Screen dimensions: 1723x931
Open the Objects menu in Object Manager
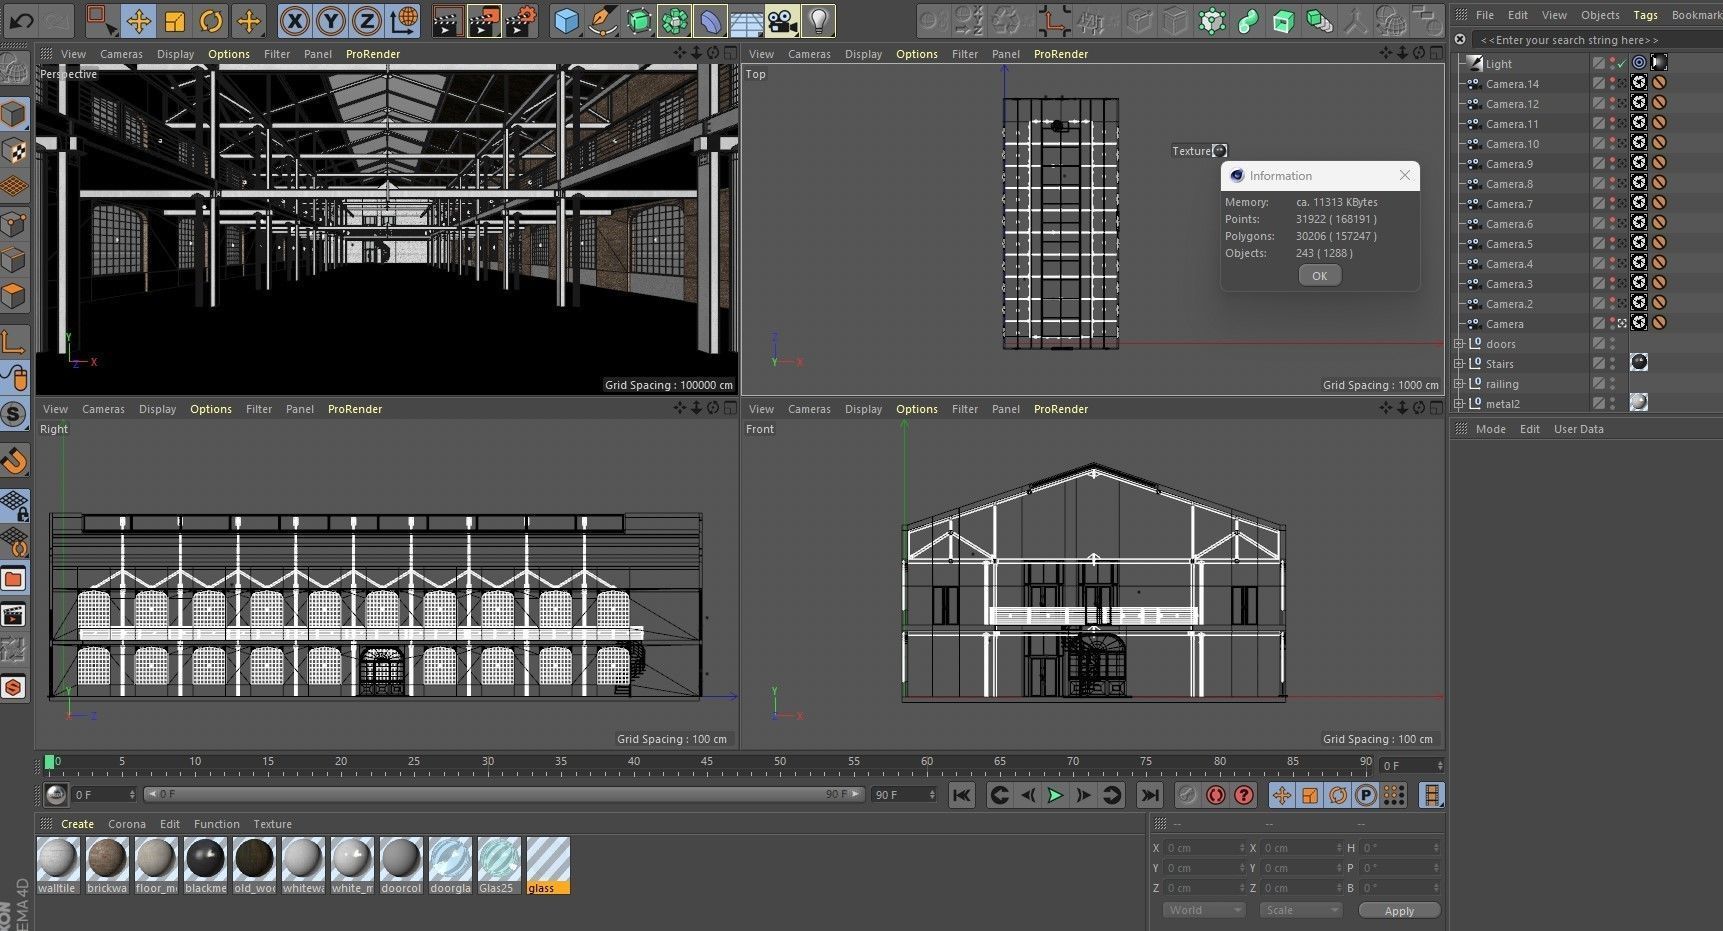[x=1600, y=15]
